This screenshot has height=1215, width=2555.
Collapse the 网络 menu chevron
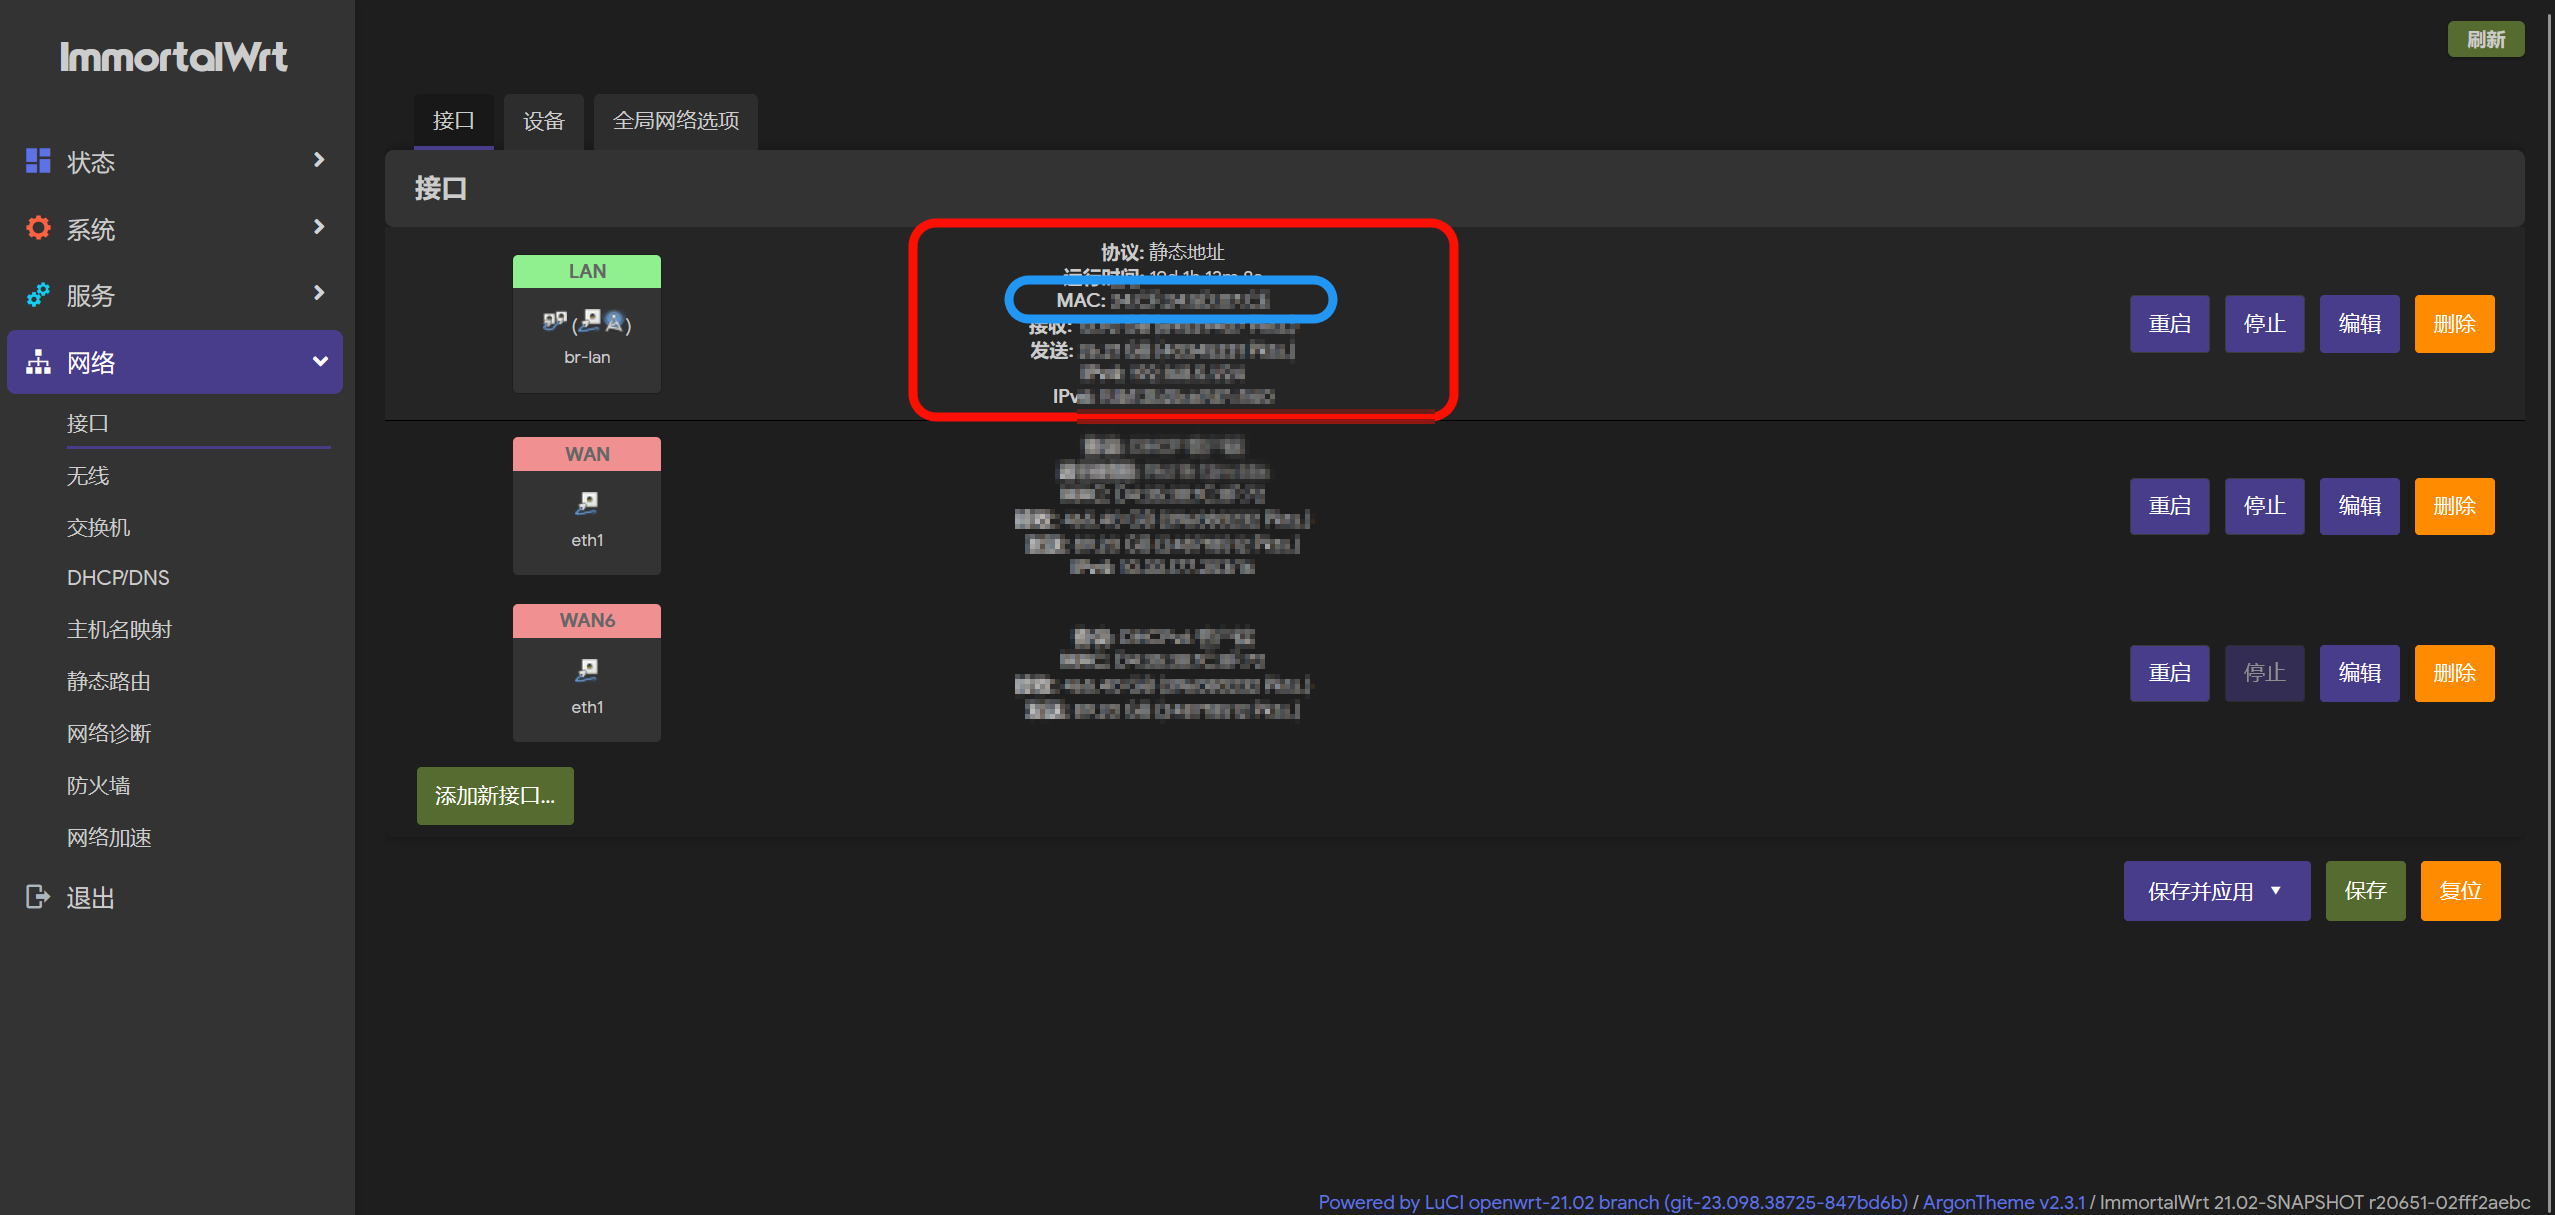click(320, 362)
